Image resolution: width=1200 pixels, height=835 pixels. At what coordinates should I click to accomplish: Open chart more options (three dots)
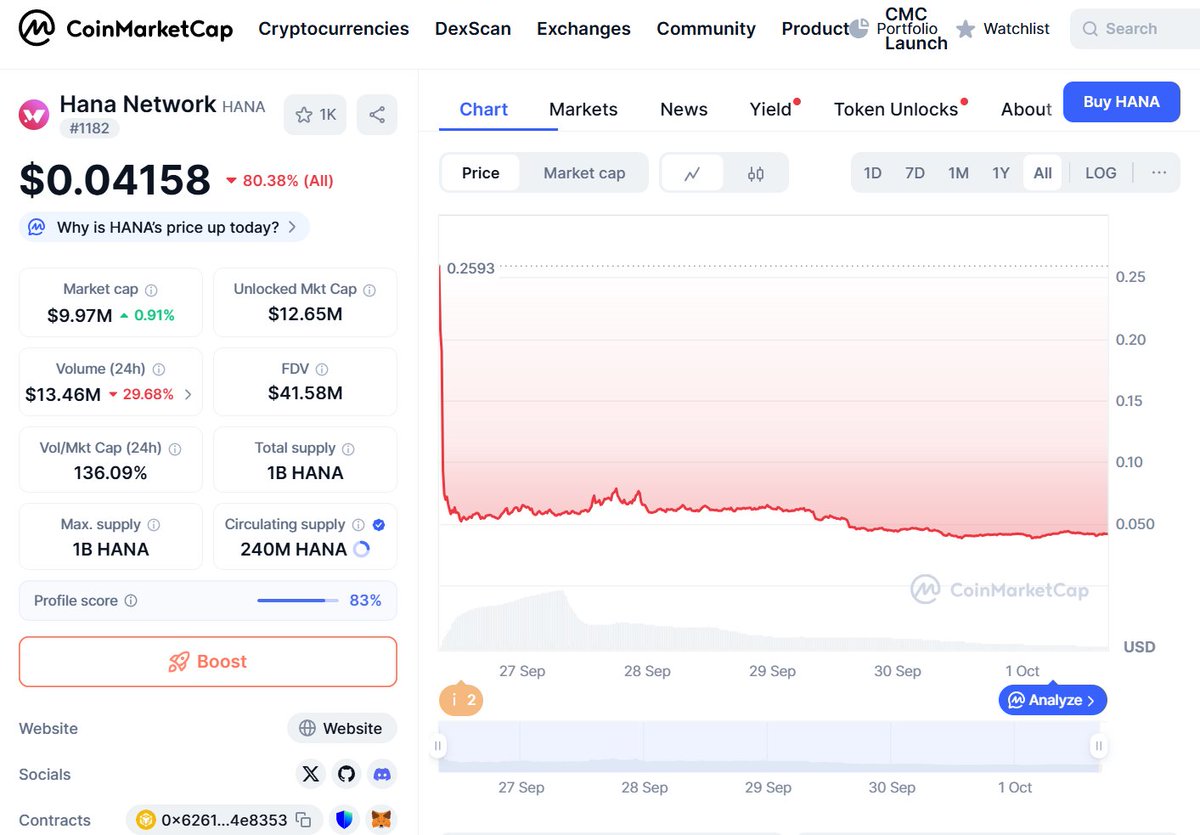[1159, 173]
